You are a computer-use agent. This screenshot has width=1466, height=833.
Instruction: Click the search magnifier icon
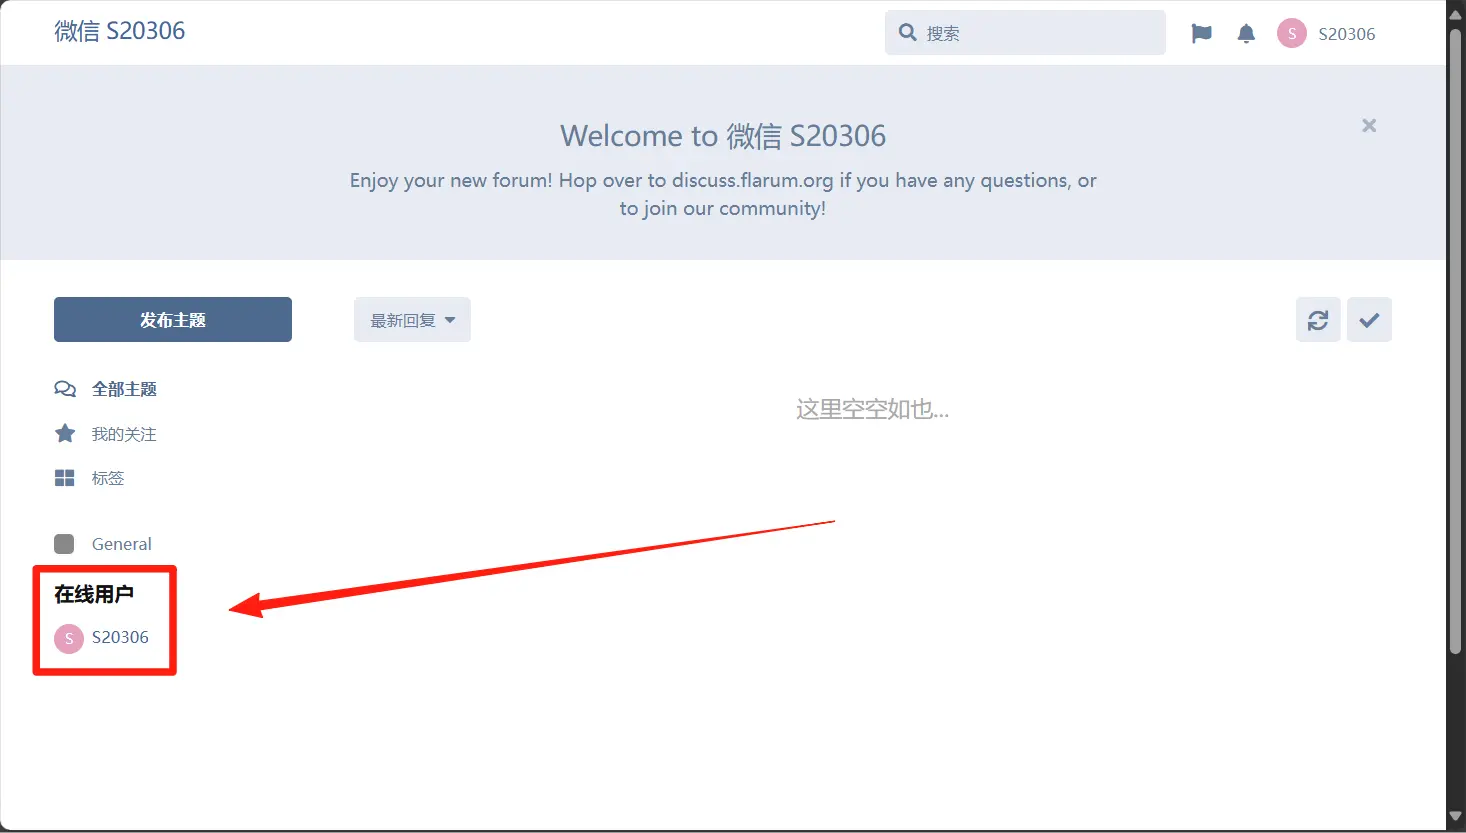point(908,33)
